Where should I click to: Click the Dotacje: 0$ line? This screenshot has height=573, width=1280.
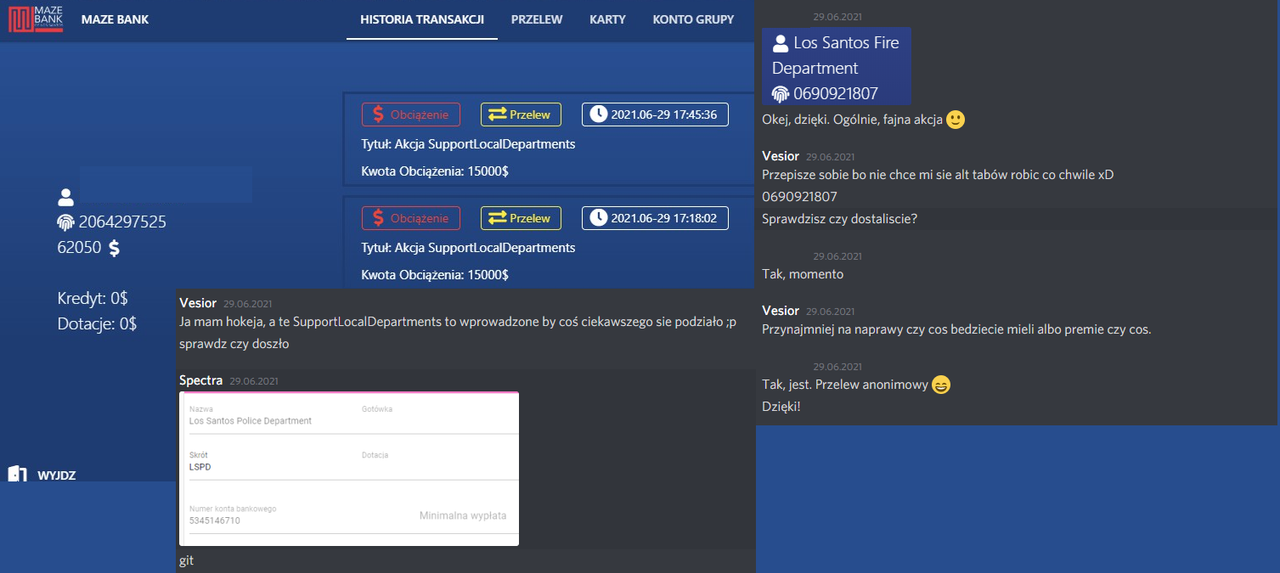pos(97,323)
